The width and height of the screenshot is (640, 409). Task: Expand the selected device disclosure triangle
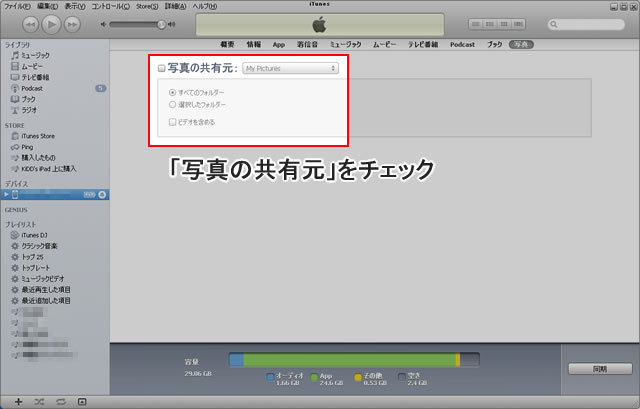pyautogui.click(x=6, y=195)
